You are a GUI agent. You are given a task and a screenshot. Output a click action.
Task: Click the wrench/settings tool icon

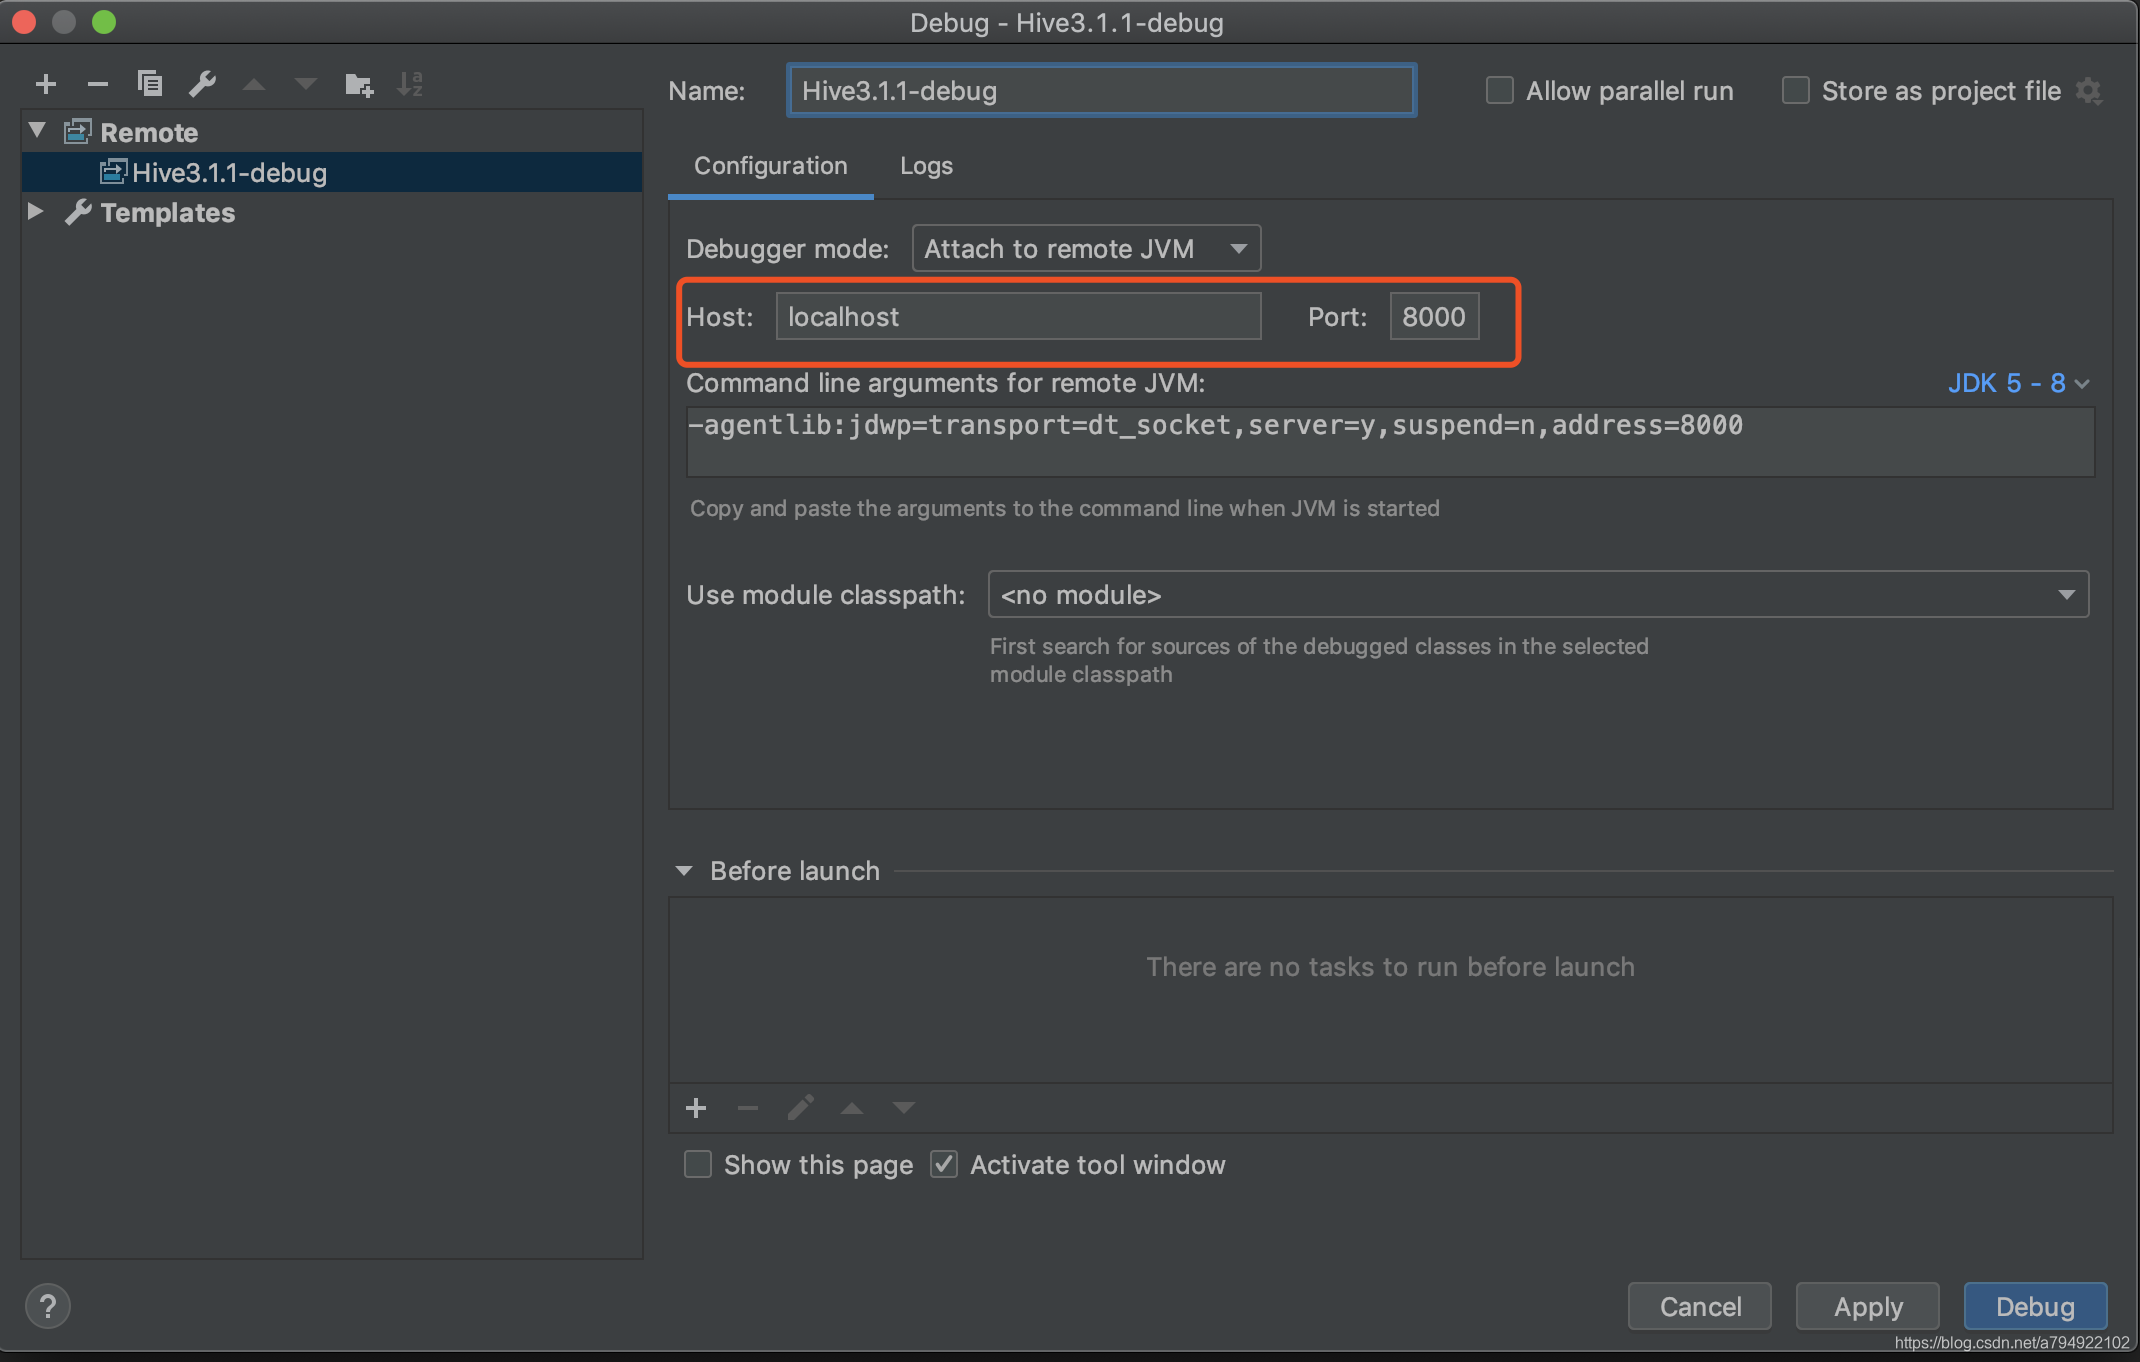coord(203,81)
